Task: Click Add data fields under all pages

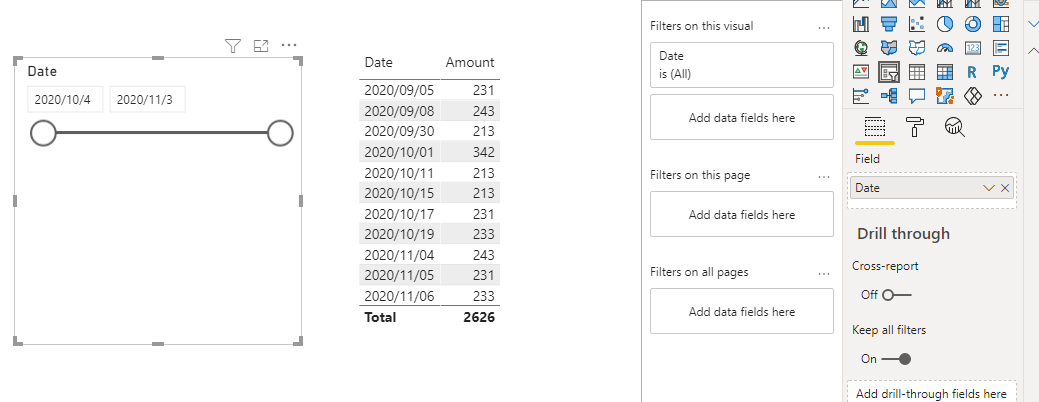Action: pyautogui.click(x=741, y=311)
